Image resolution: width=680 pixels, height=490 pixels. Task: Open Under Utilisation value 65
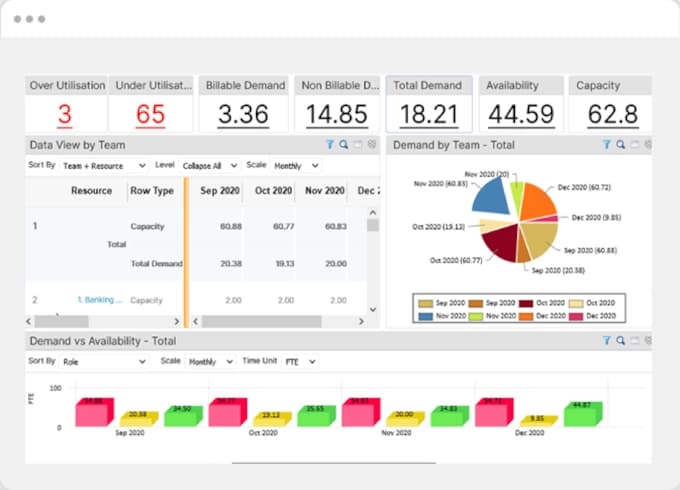(150, 114)
